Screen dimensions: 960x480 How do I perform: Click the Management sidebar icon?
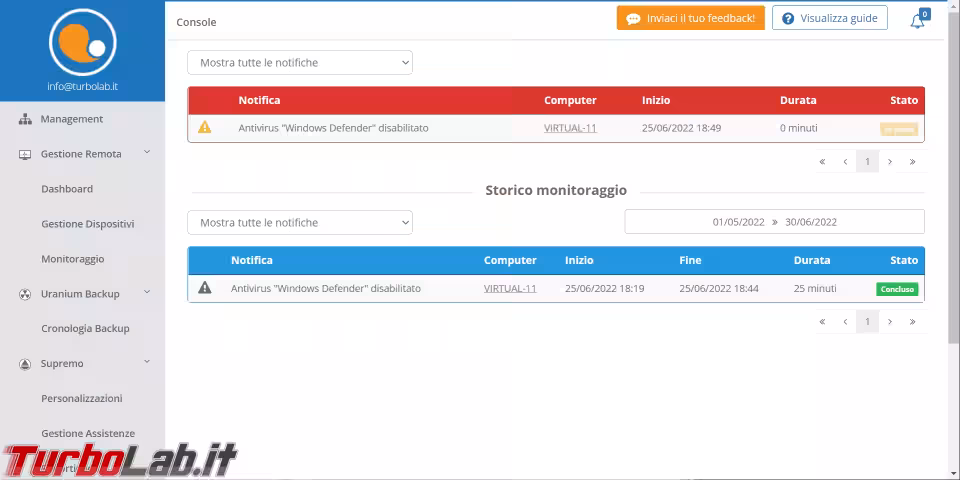[x=25, y=119]
